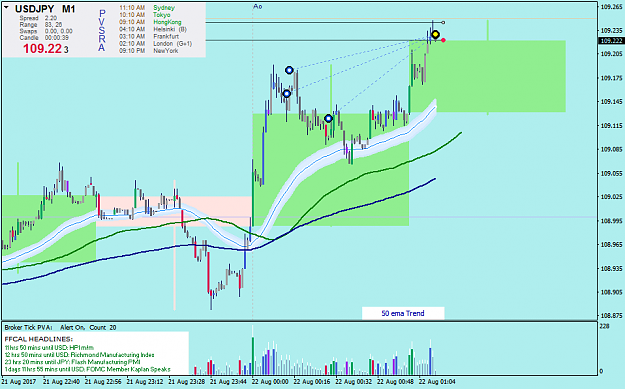Viewport: 625px width, 389px height.
Task: Select the Range 83, 26 reading
Action: click(41, 25)
